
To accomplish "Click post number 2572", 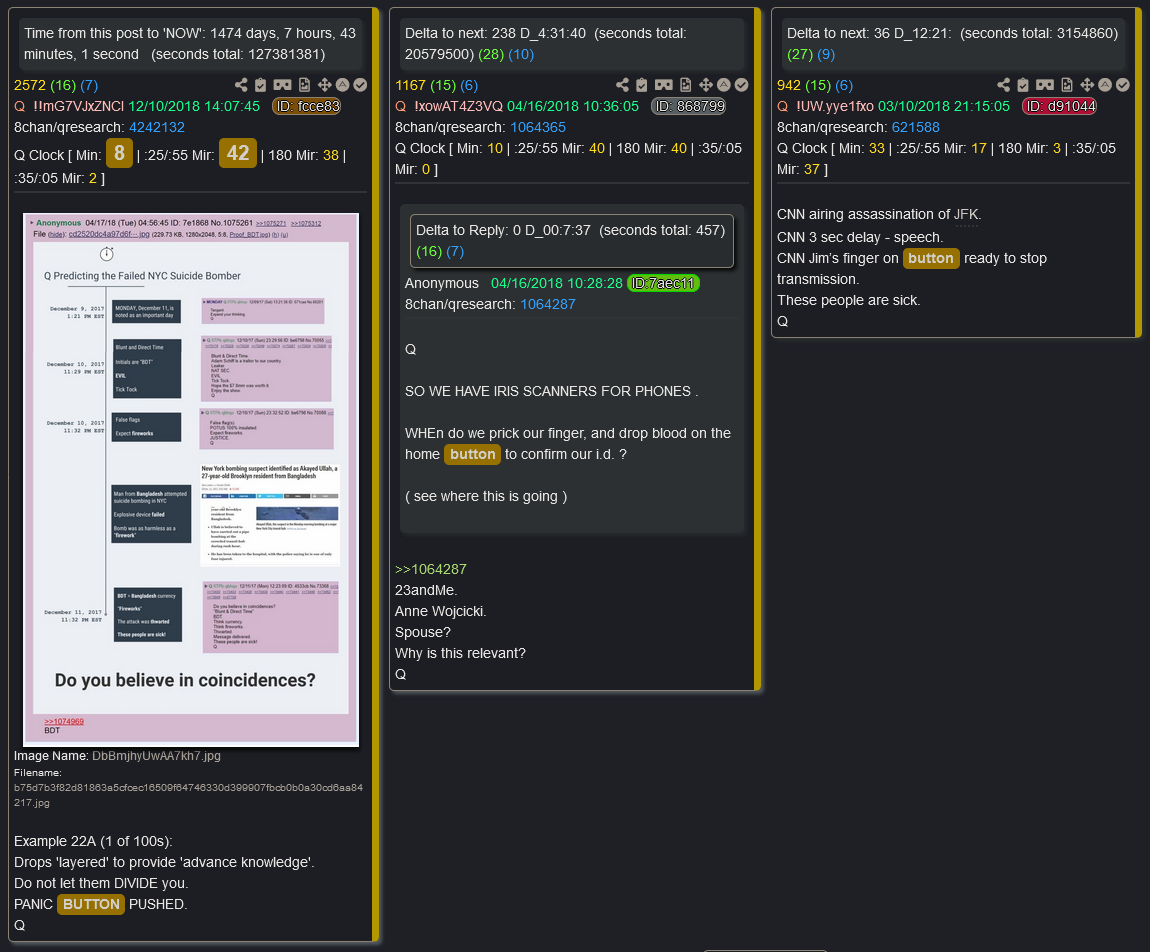I will 29,85.
